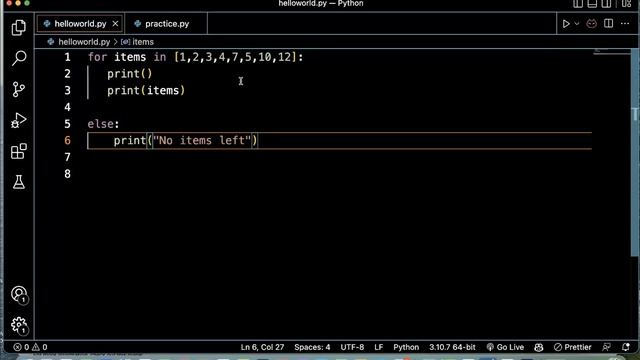Open the Testing flask view

coord(19,182)
